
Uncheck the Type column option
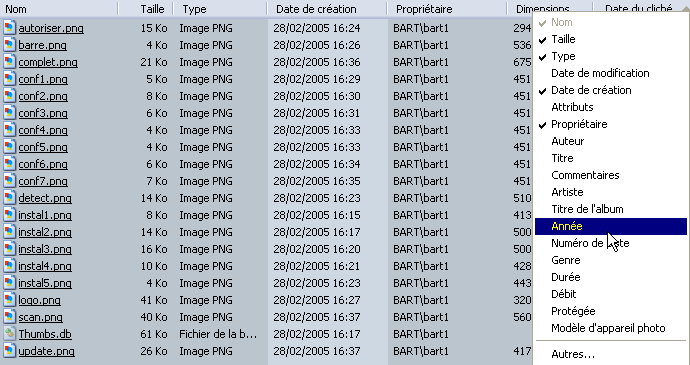tap(611, 56)
